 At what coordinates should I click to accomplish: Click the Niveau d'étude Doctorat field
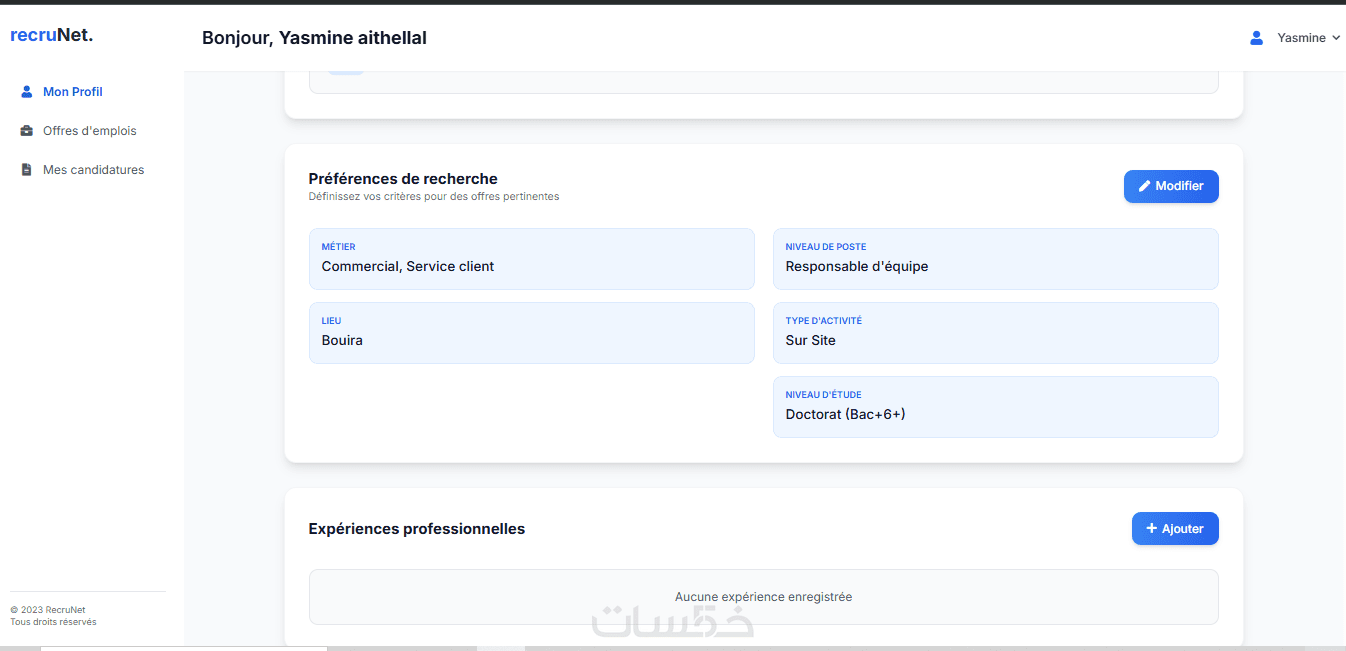pyautogui.click(x=995, y=407)
